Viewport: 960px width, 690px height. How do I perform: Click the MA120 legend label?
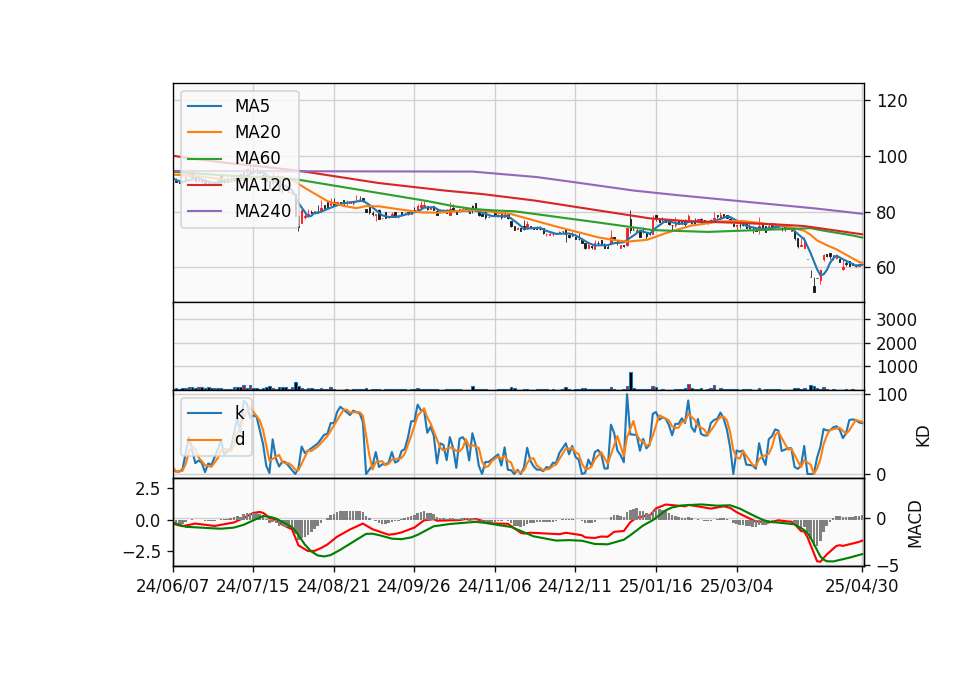(x=263, y=184)
